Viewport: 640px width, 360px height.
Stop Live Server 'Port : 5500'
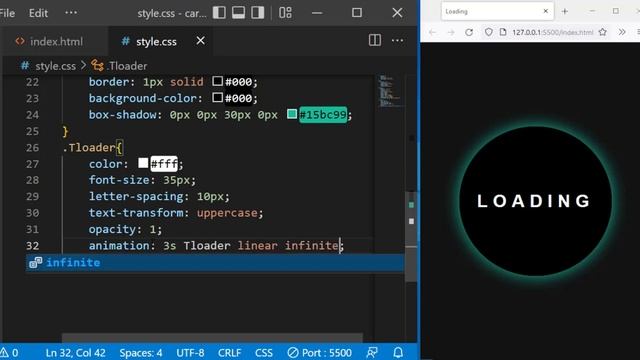320,353
